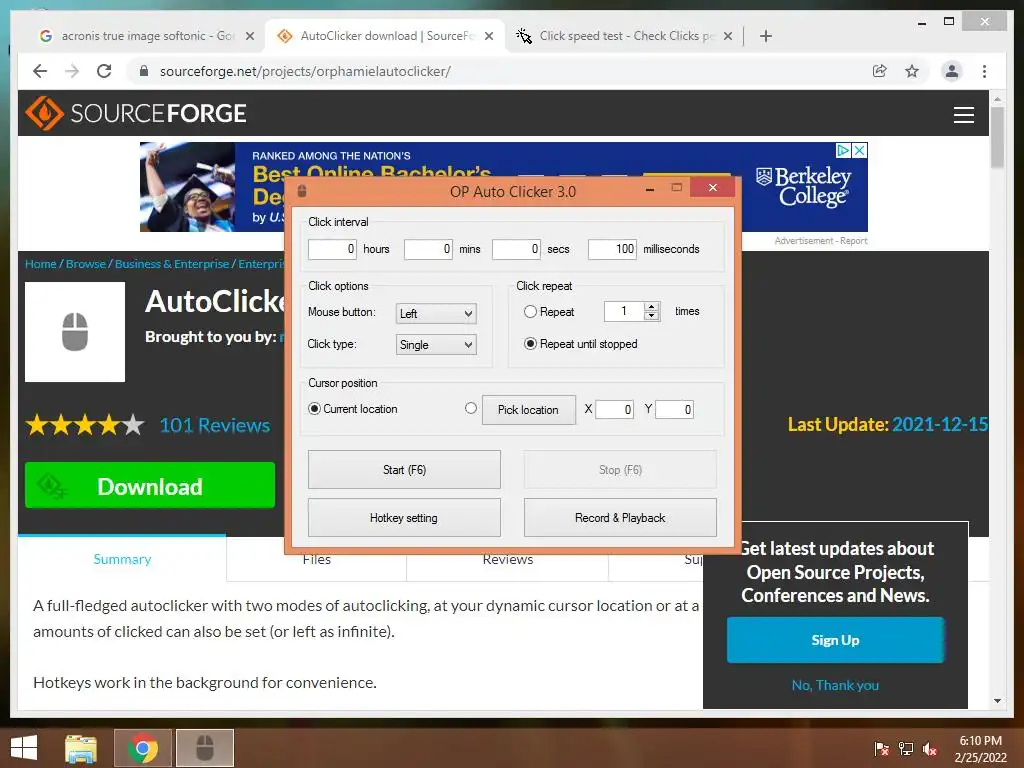The width and height of the screenshot is (1024, 768).
Task: Open a new browser tab
Action: pyautogui.click(x=766, y=36)
